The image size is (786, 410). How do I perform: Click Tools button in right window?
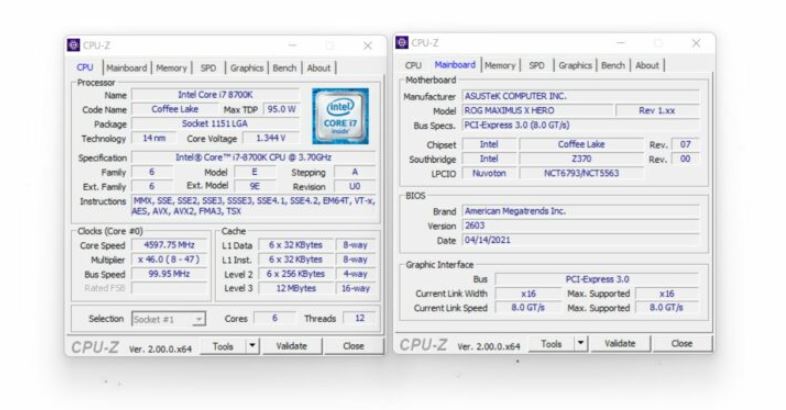coord(551,343)
